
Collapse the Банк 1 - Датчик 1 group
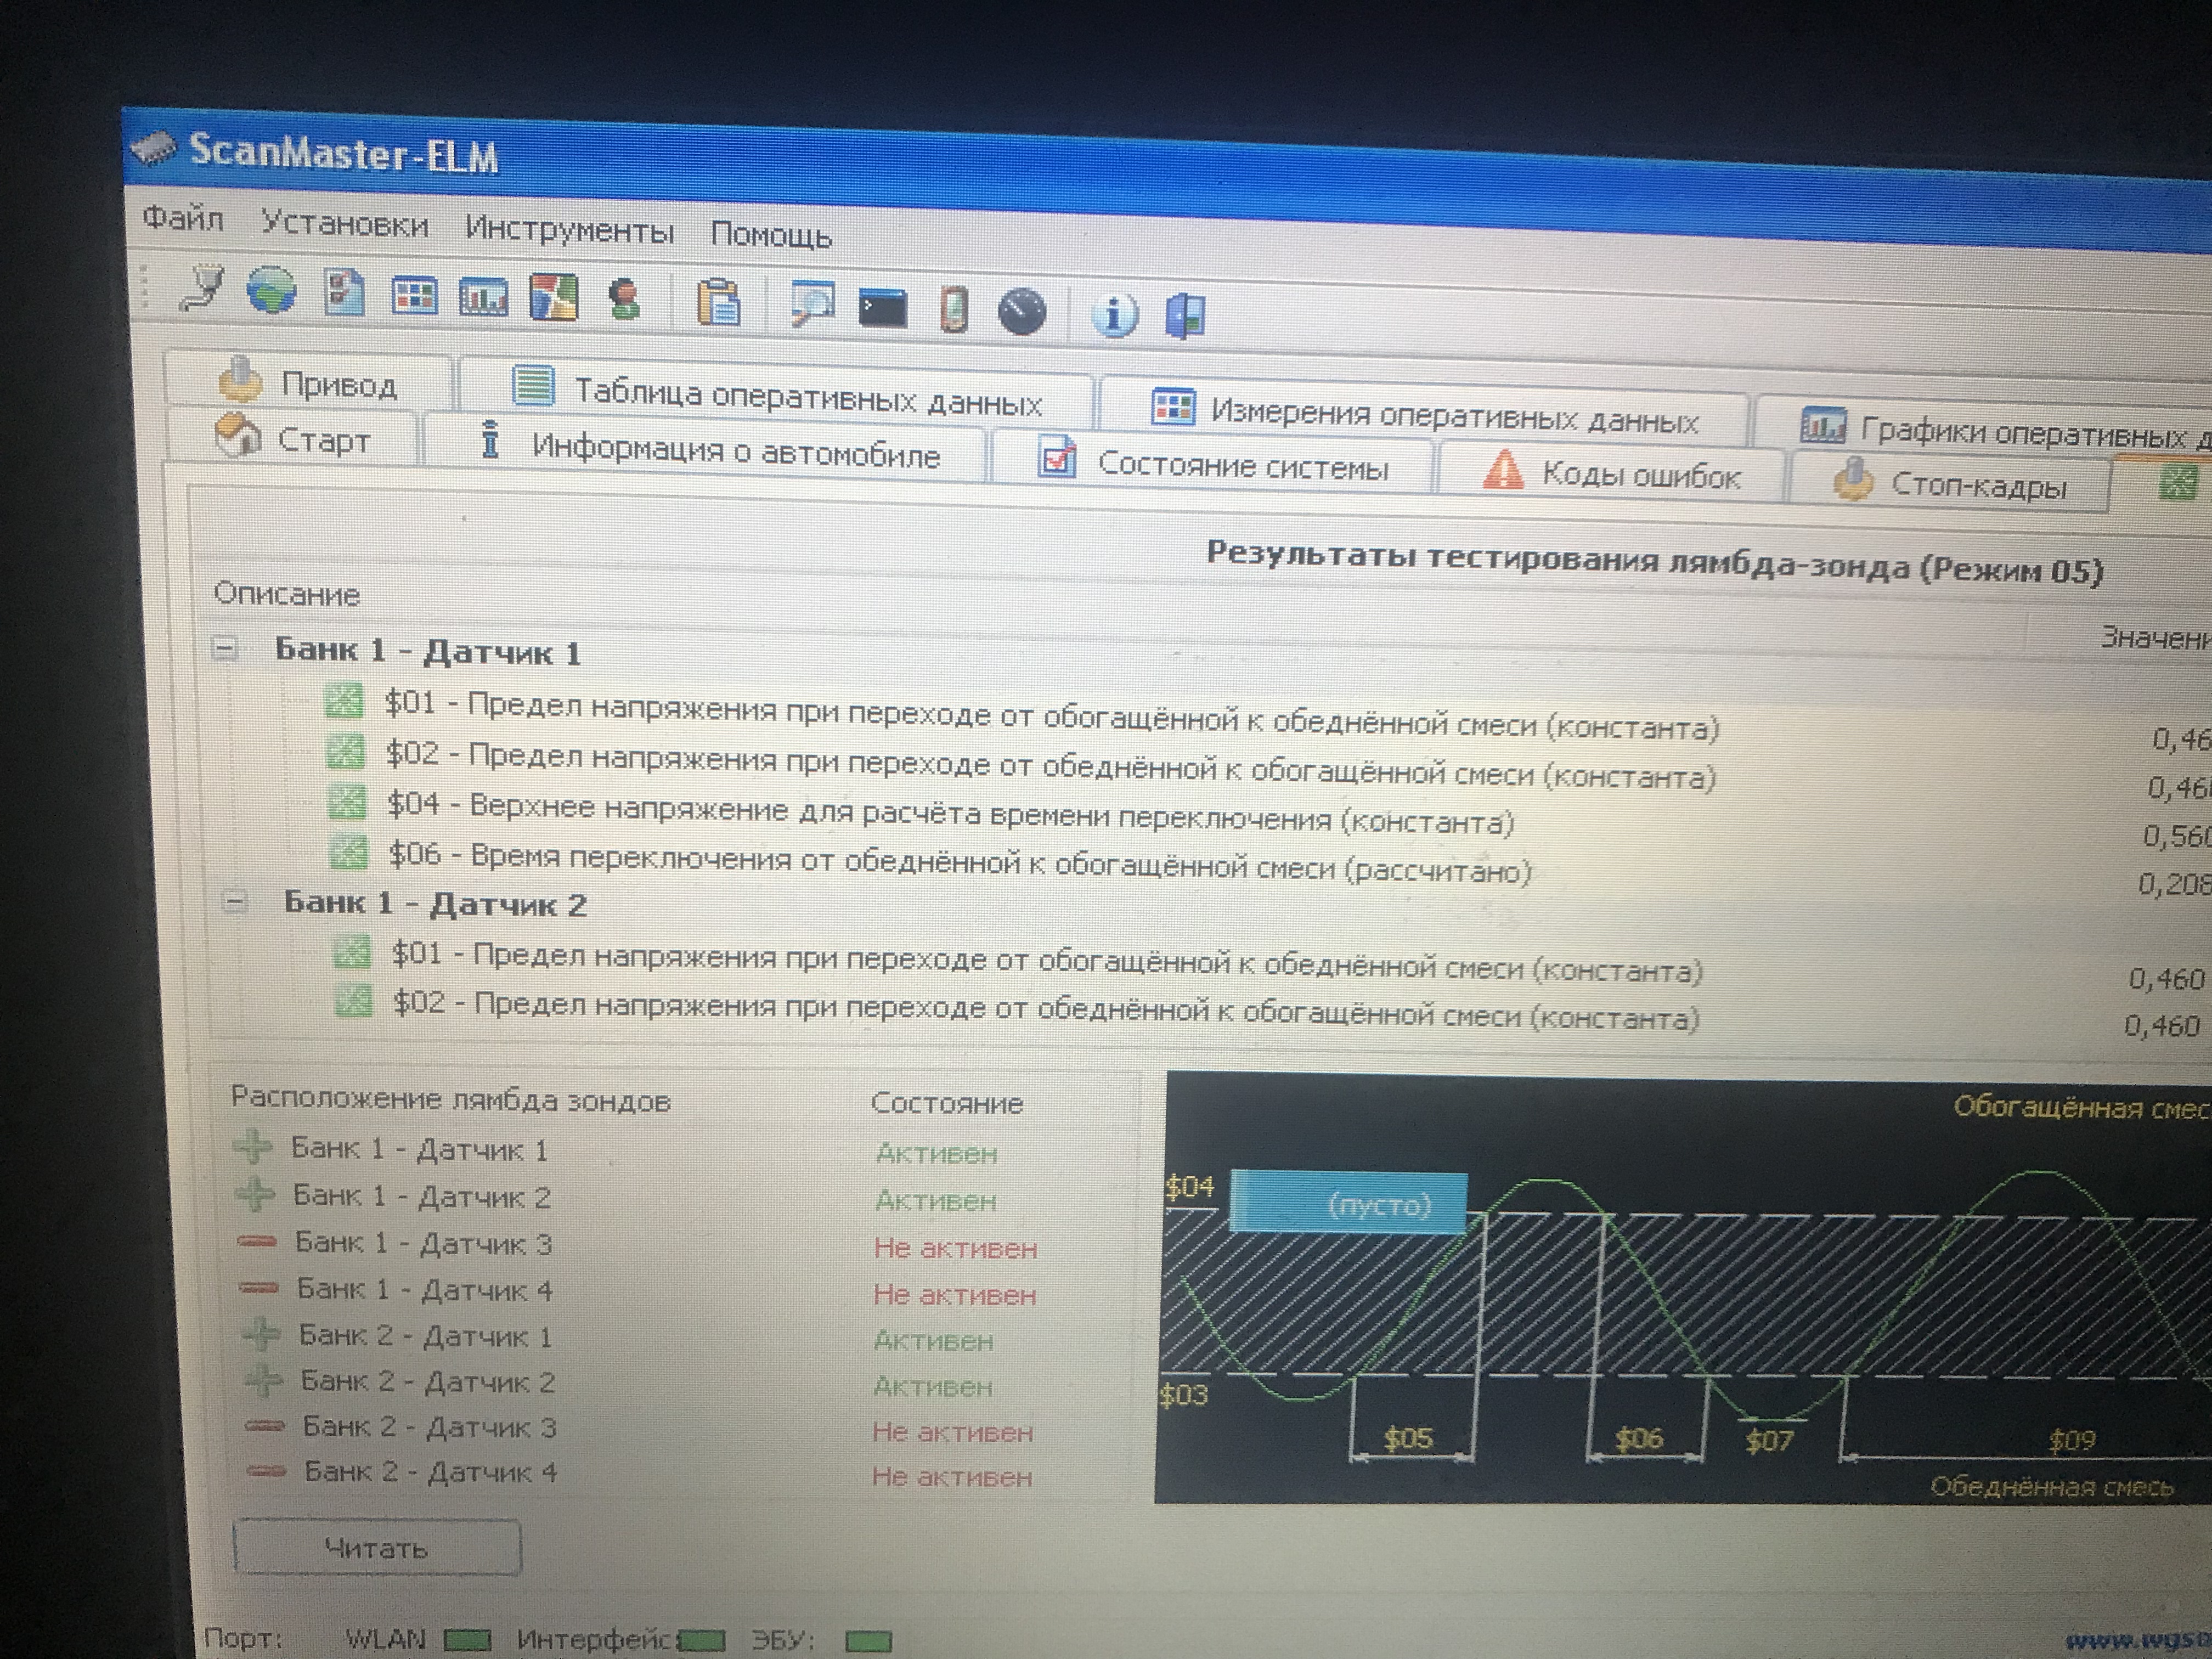click(x=225, y=649)
